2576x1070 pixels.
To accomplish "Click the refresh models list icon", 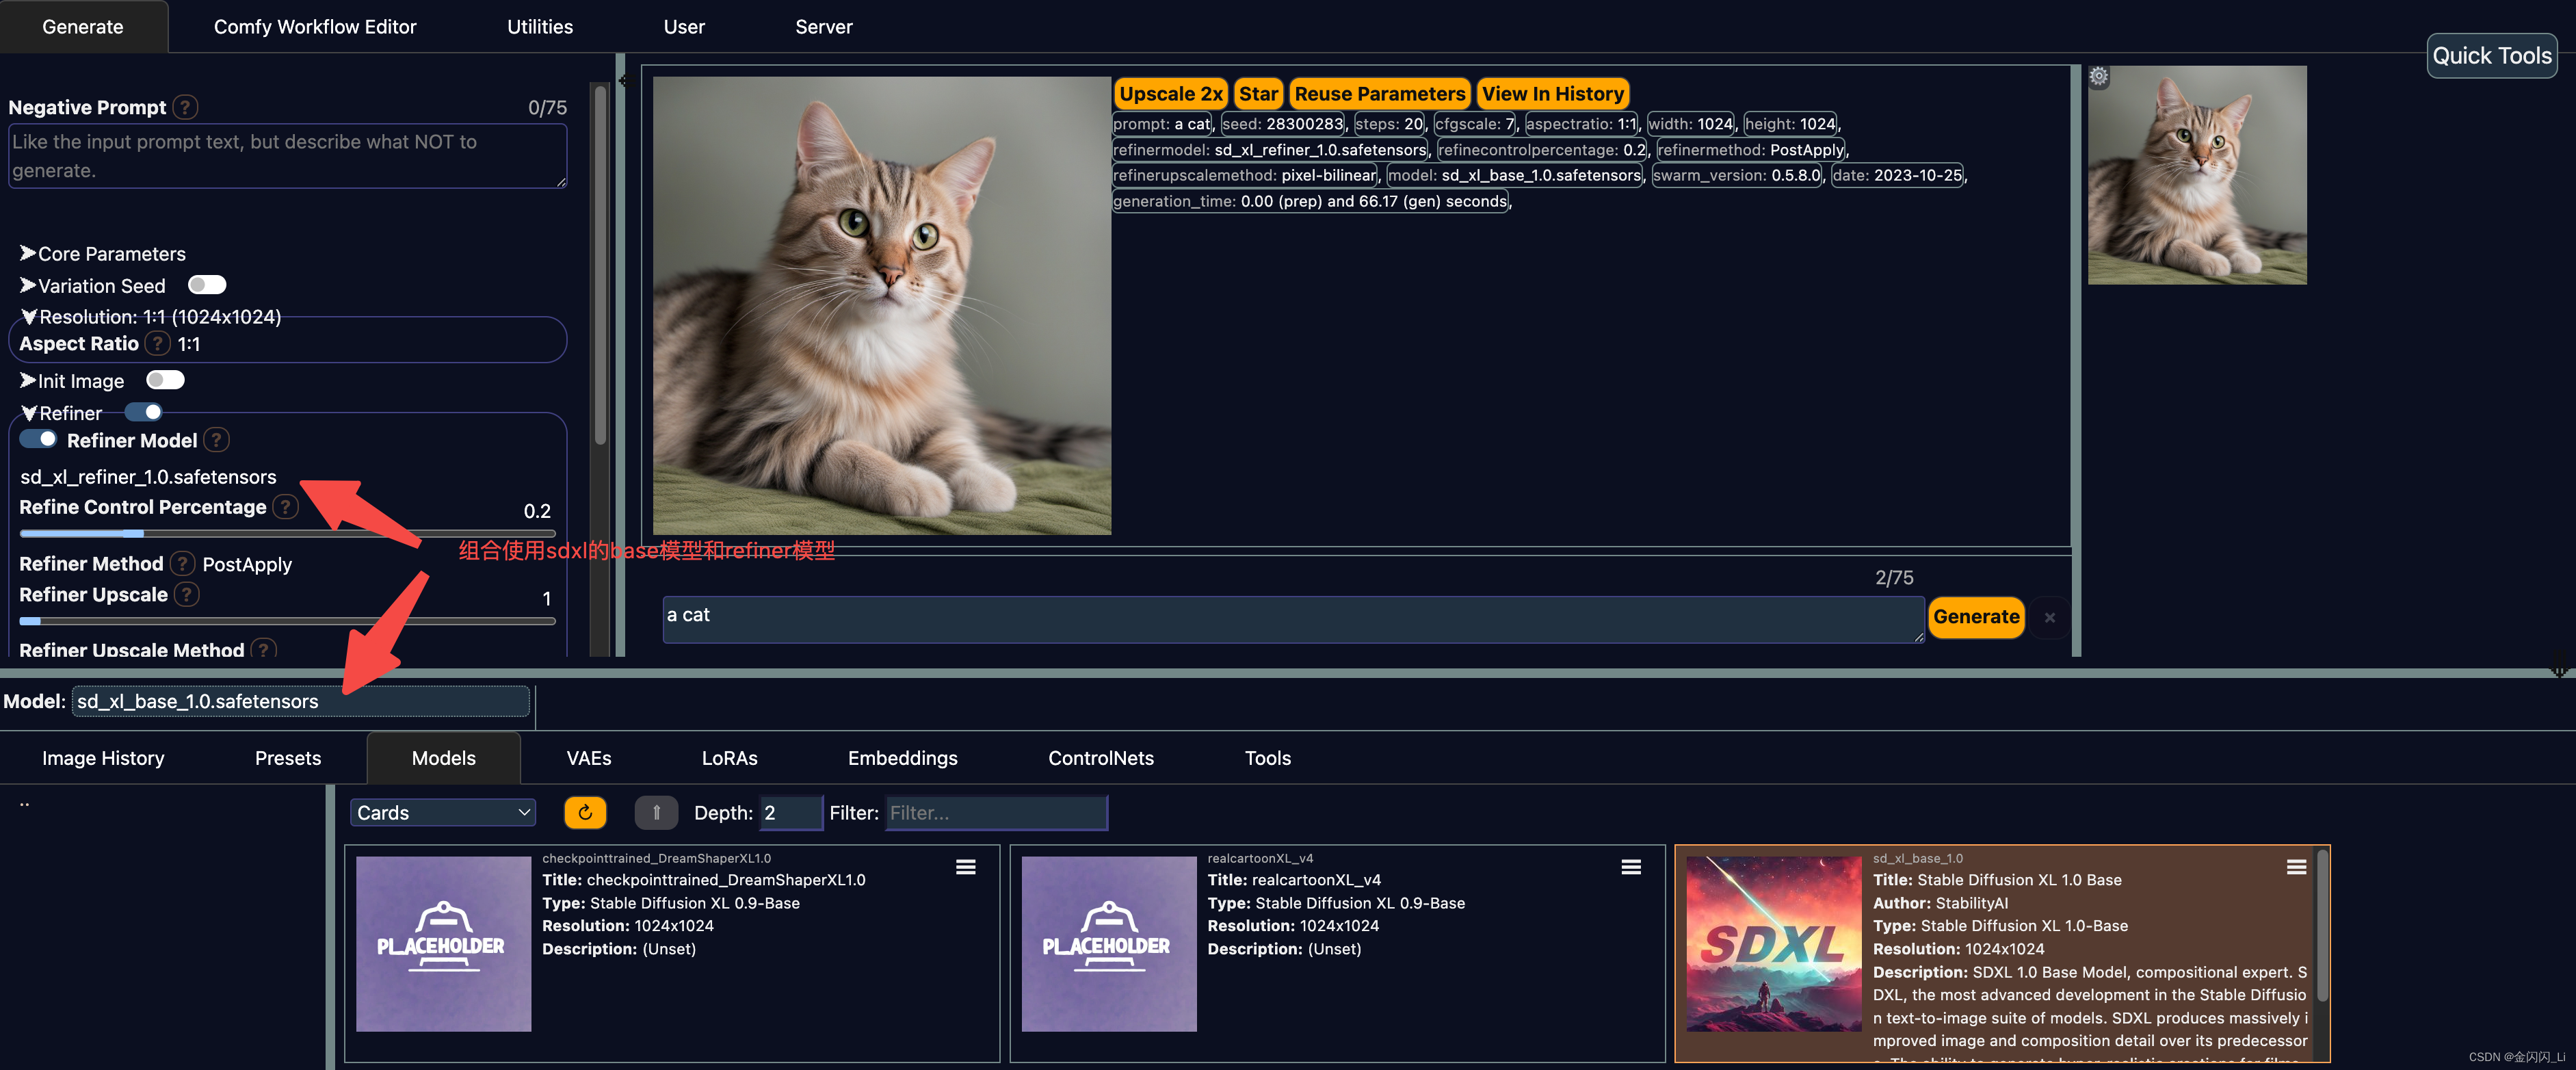I will coord(585,812).
